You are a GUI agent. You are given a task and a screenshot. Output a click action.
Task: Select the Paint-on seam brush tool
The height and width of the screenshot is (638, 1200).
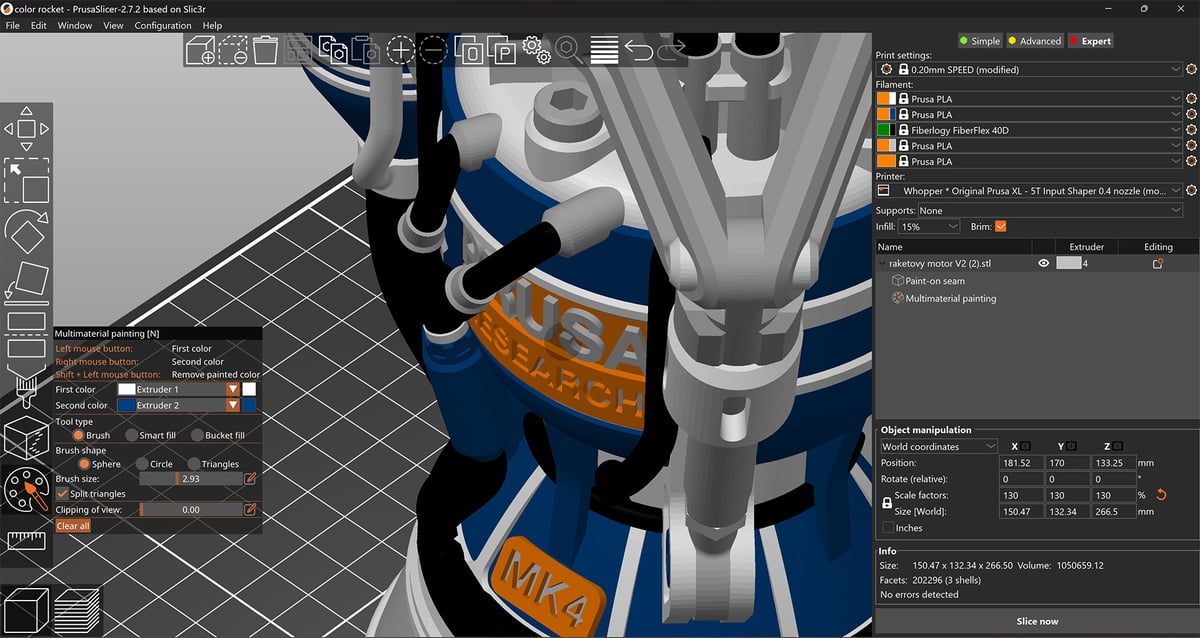tap(27, 388)
